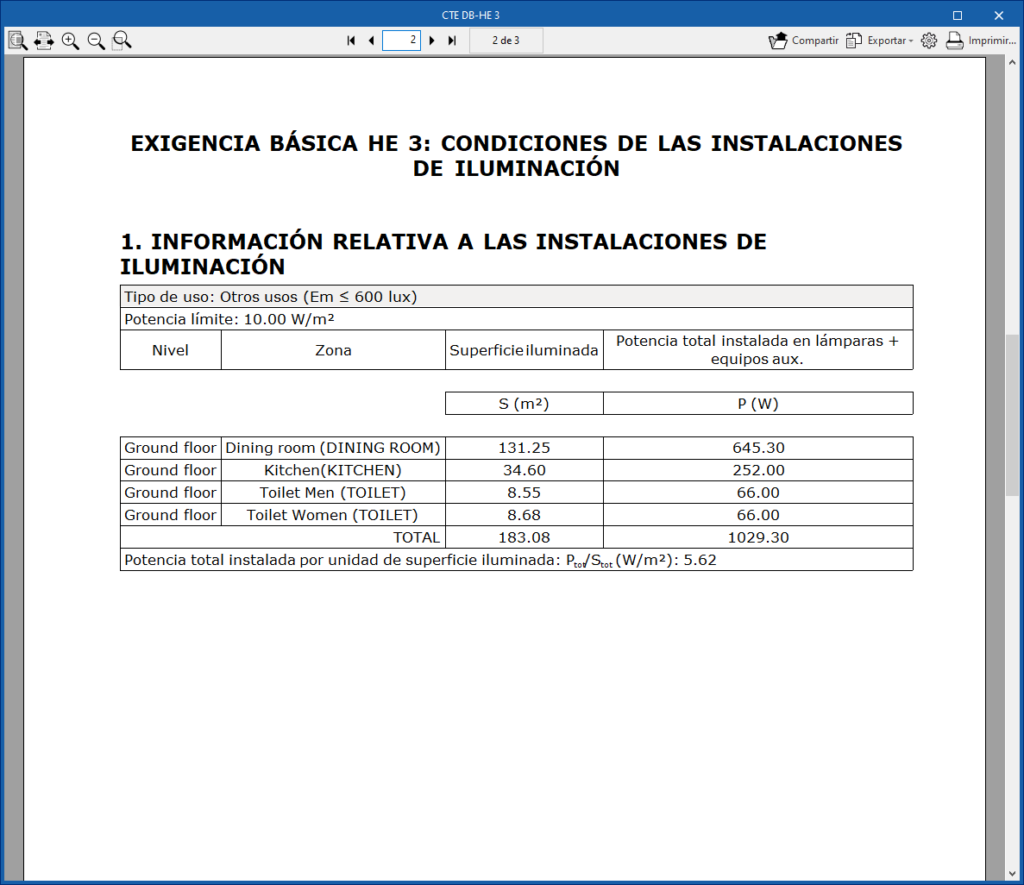Click the zoom in magnifier icon
Screen dimensions: 1024x885
pyautogui.click(x=70, y=40)
